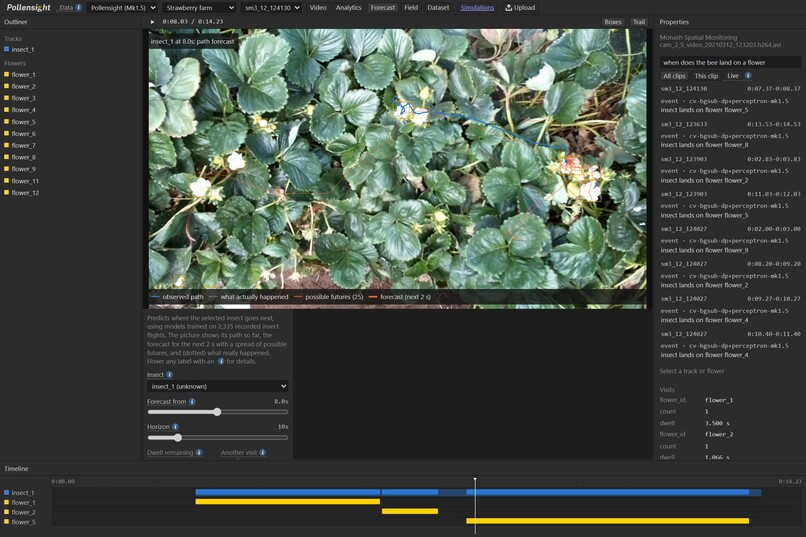Adjust the Forecast from slider handle
This screenshot has height=537, width=806.
(x=217, y=412)
